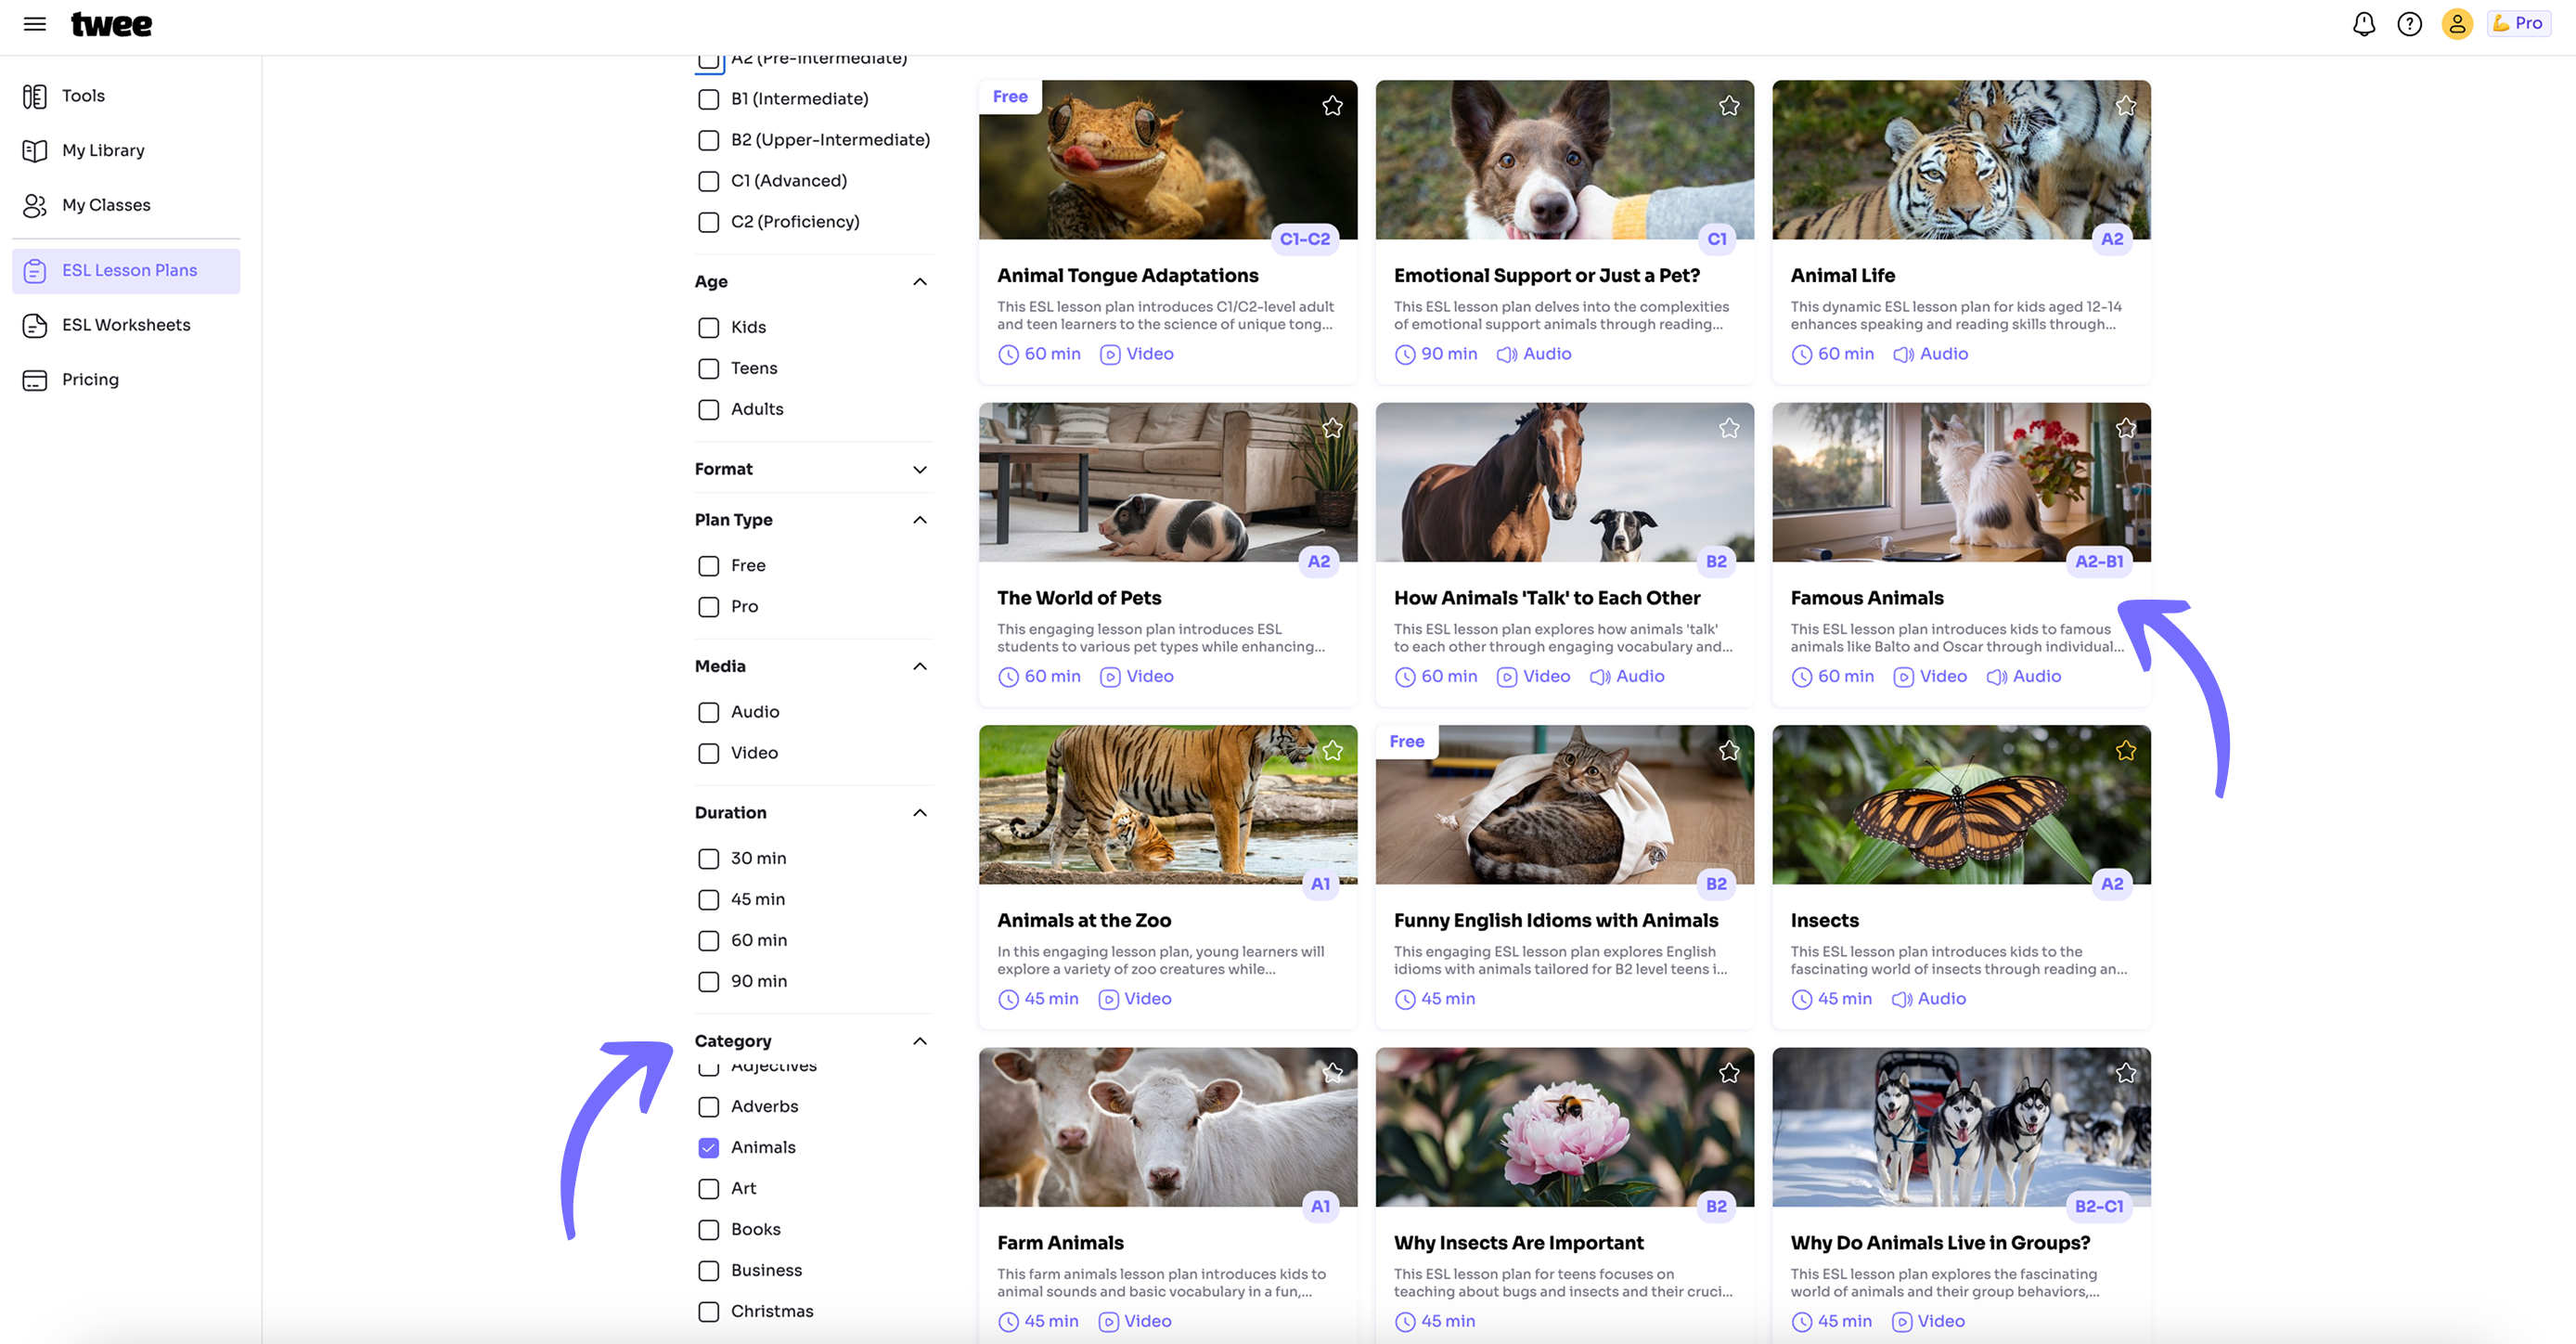Check the Teens age filter
This screenshot has height=1344, width=2576.
[708, 368]
